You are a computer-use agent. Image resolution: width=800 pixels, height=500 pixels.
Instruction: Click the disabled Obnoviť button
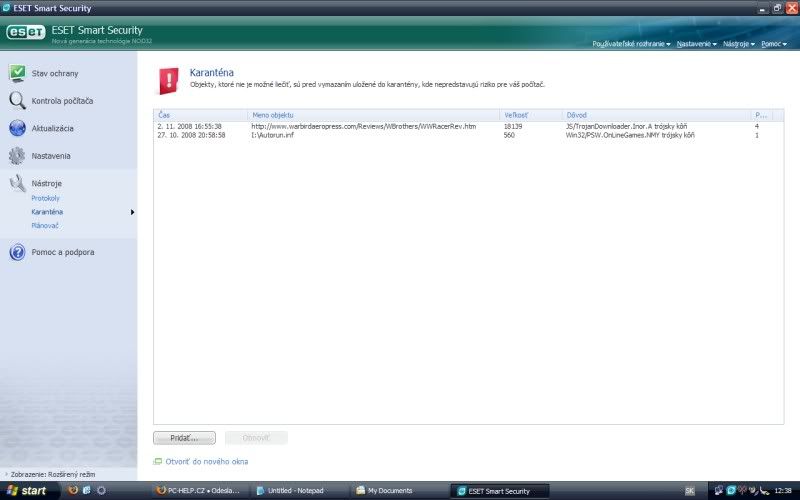click(256, 438)
